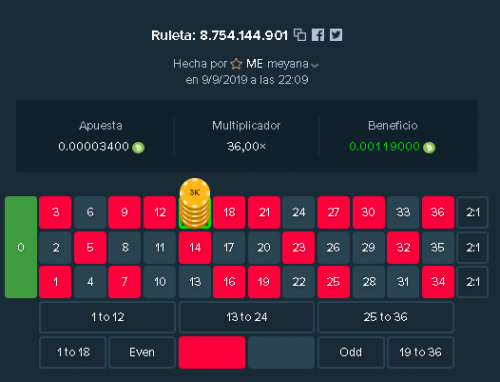The height and width of the screenshot is (382, 500).
Task: Bet on number 23
Action: (299, 248)
